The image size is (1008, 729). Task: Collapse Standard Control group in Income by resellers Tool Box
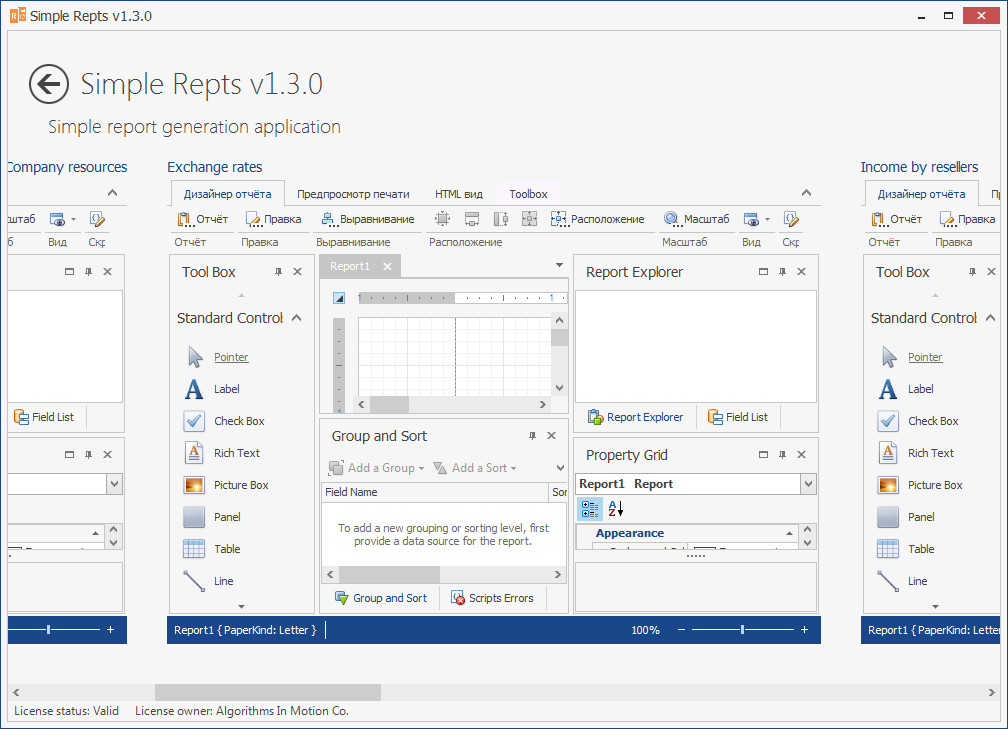991,318
